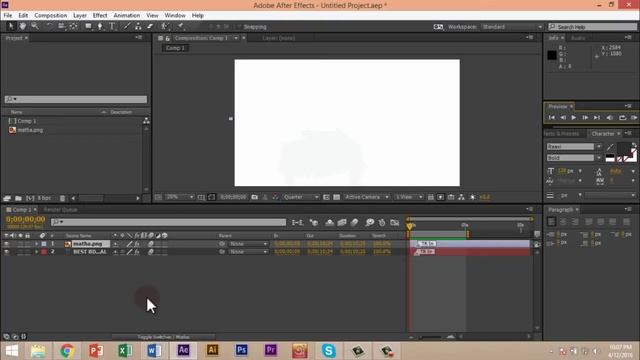Delete selected project item with trash icon

coord(62,198)
